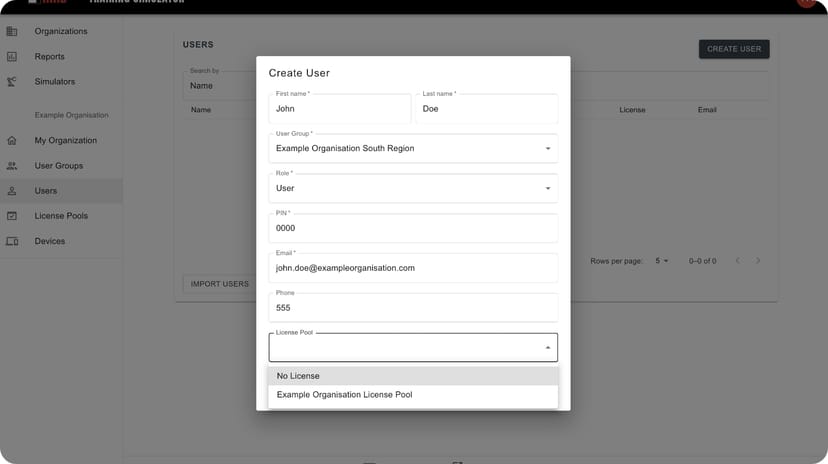The height and width of the screenshot is (464, 828).
Task: Choose Example Organisation License Pool option
Action: pos(413,395)
